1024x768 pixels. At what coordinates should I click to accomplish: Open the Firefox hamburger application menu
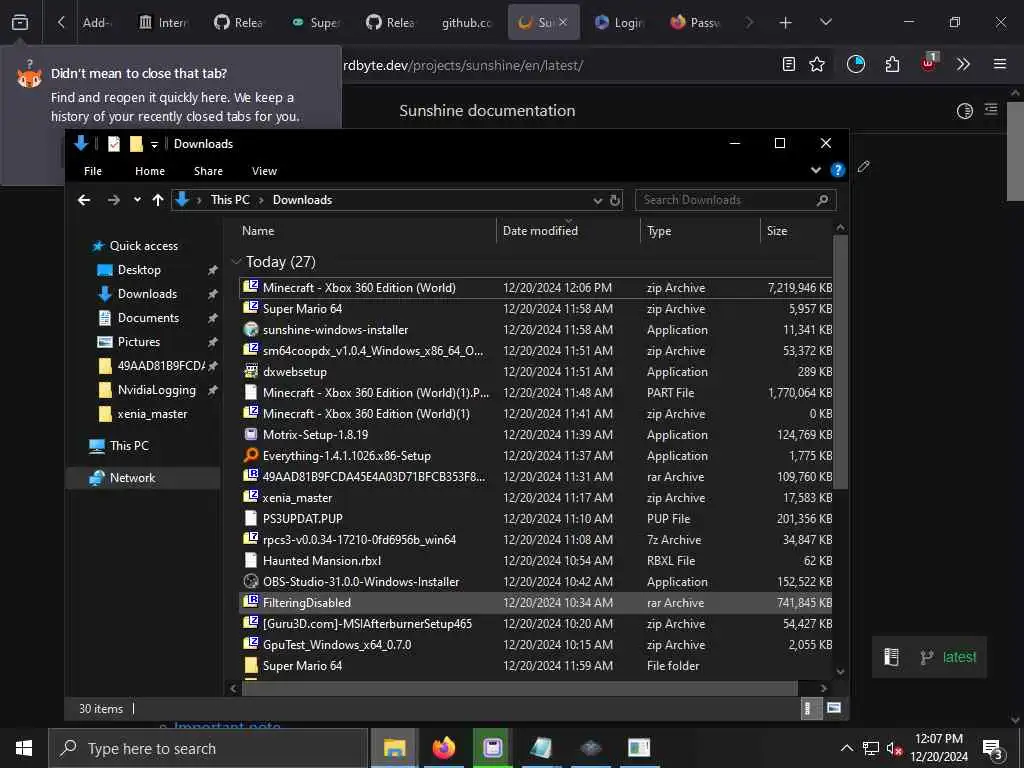[999, 64]
